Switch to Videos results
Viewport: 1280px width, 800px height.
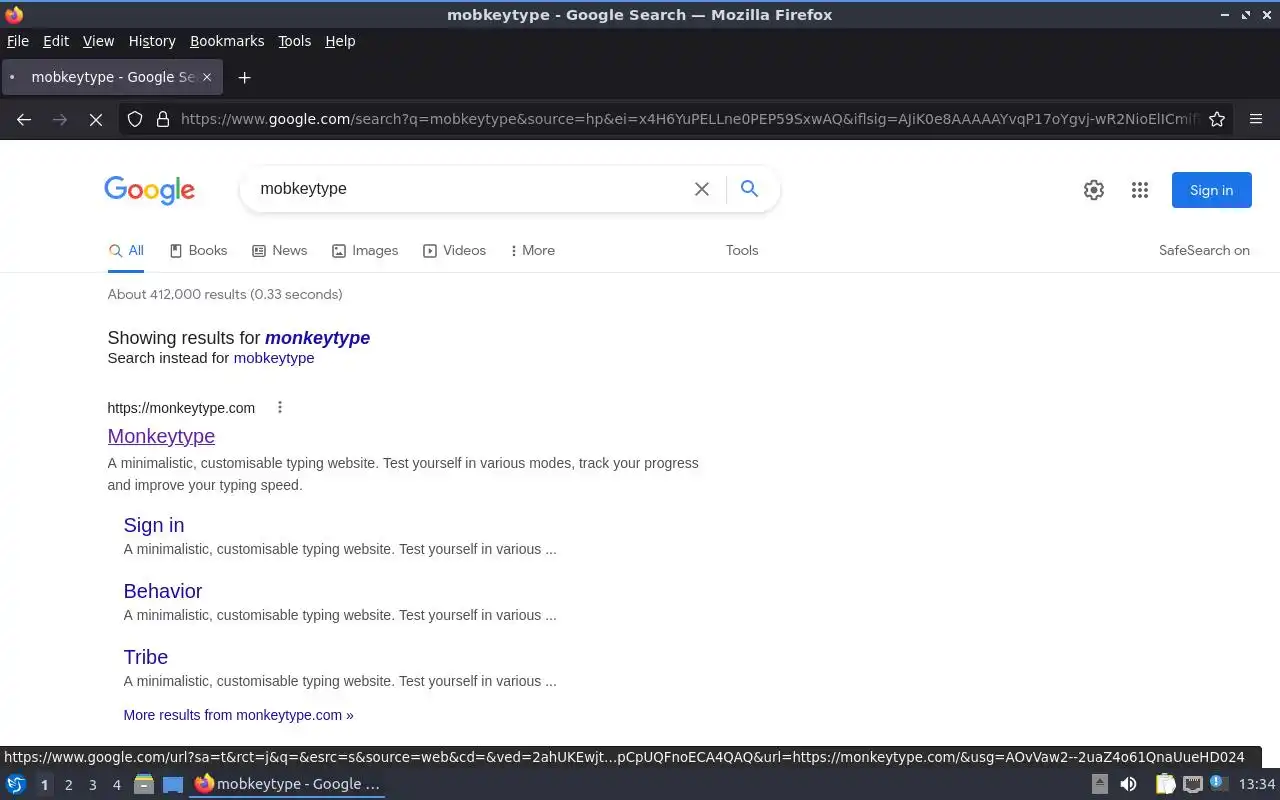point(454,251)
